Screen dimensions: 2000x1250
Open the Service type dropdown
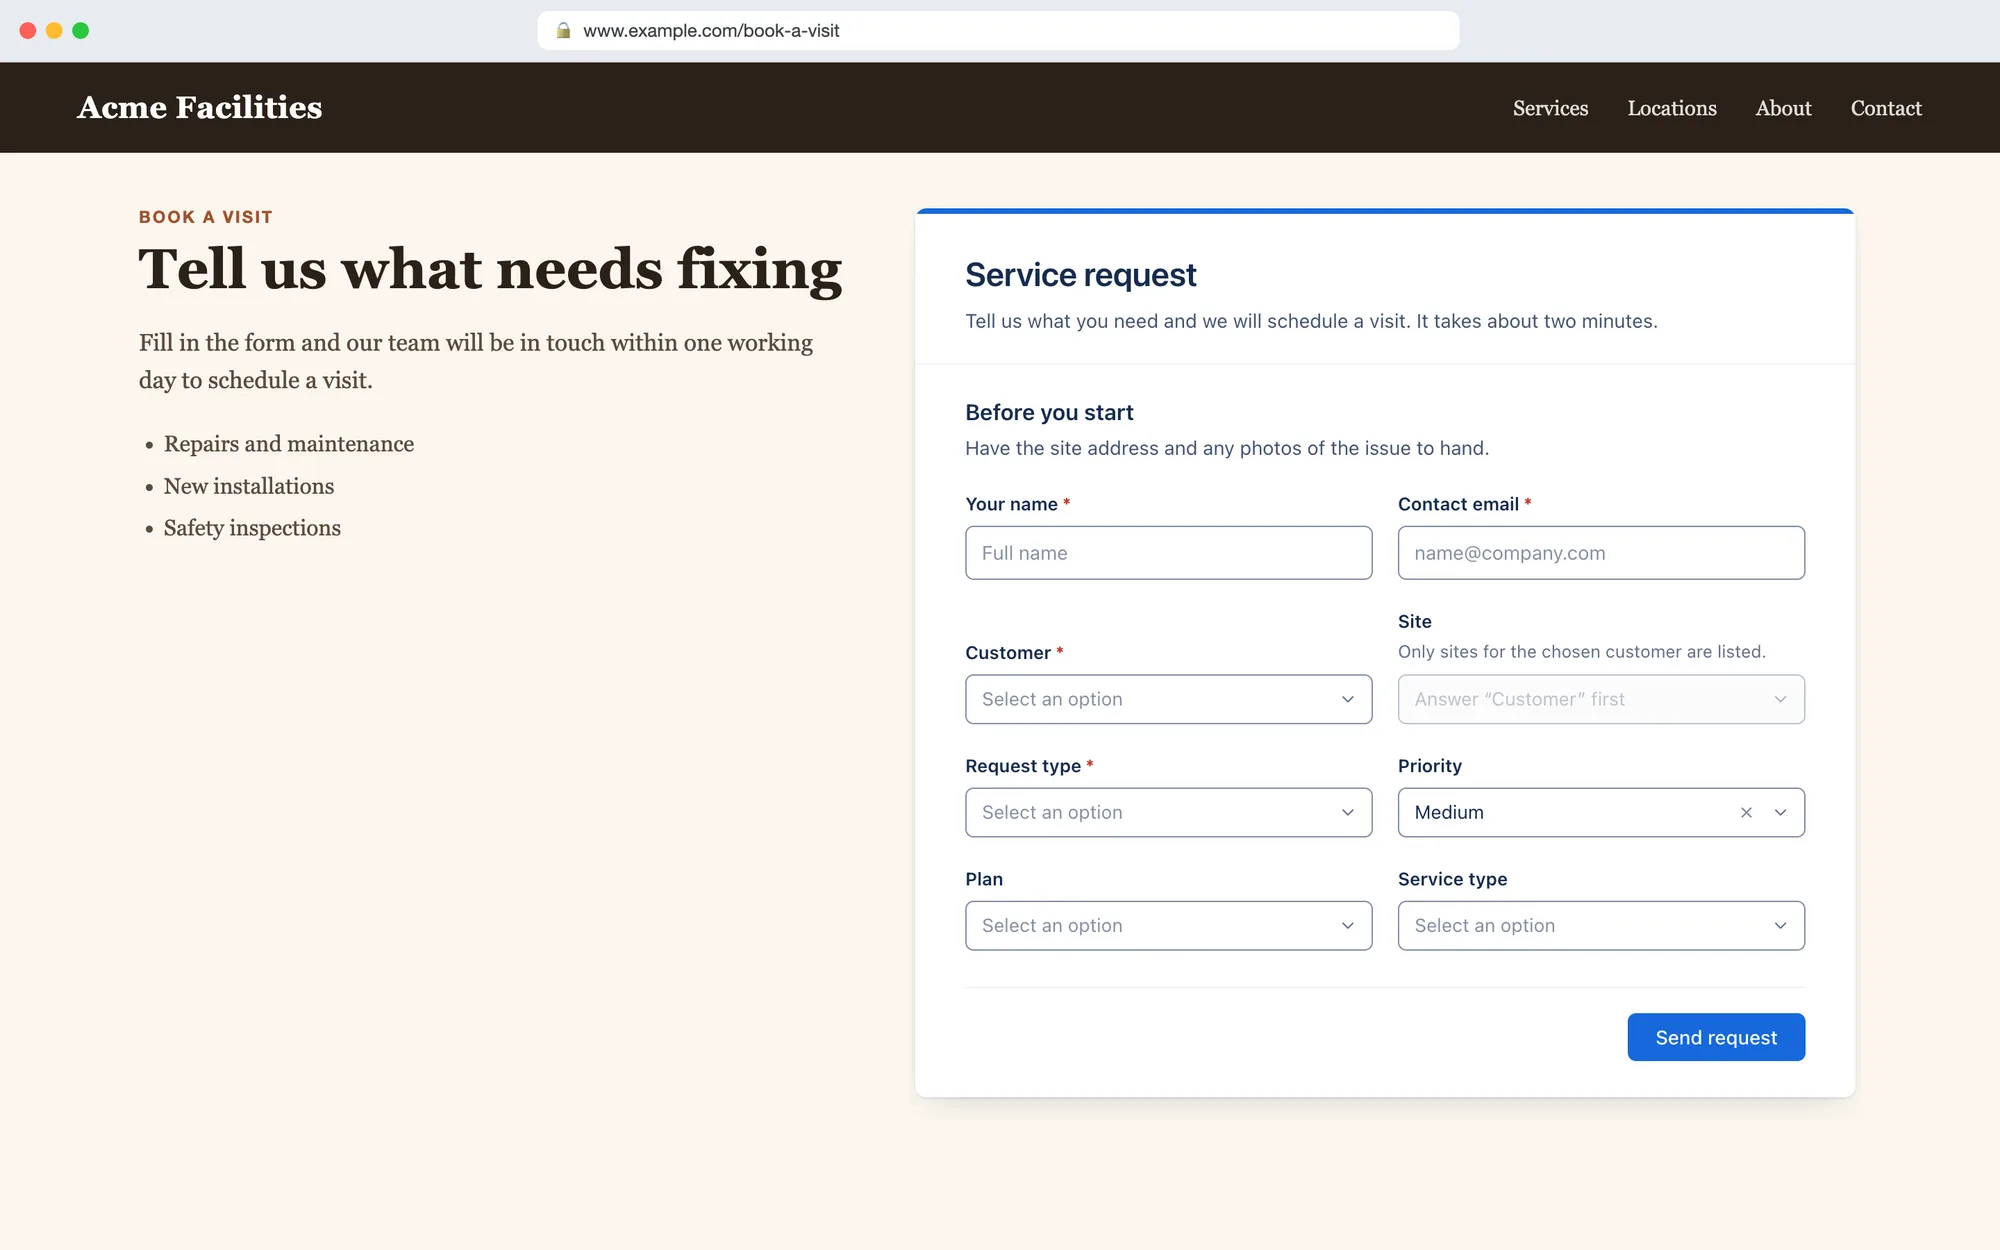coord(1601,925)
